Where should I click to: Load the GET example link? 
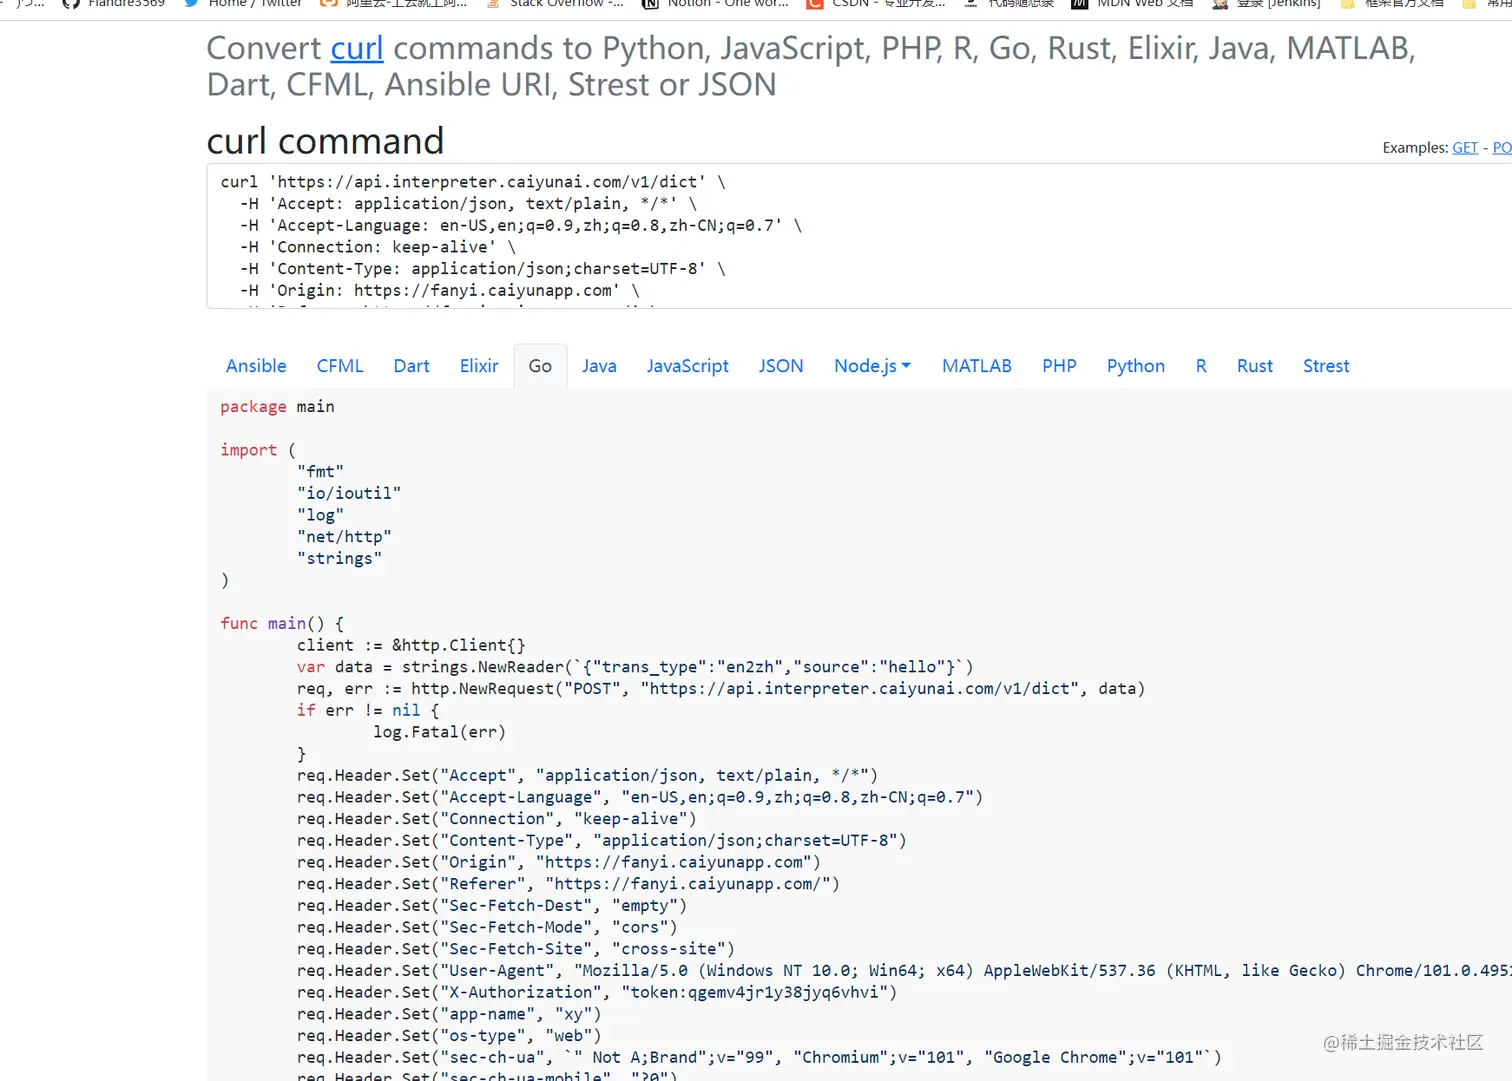click(1464, 148)
